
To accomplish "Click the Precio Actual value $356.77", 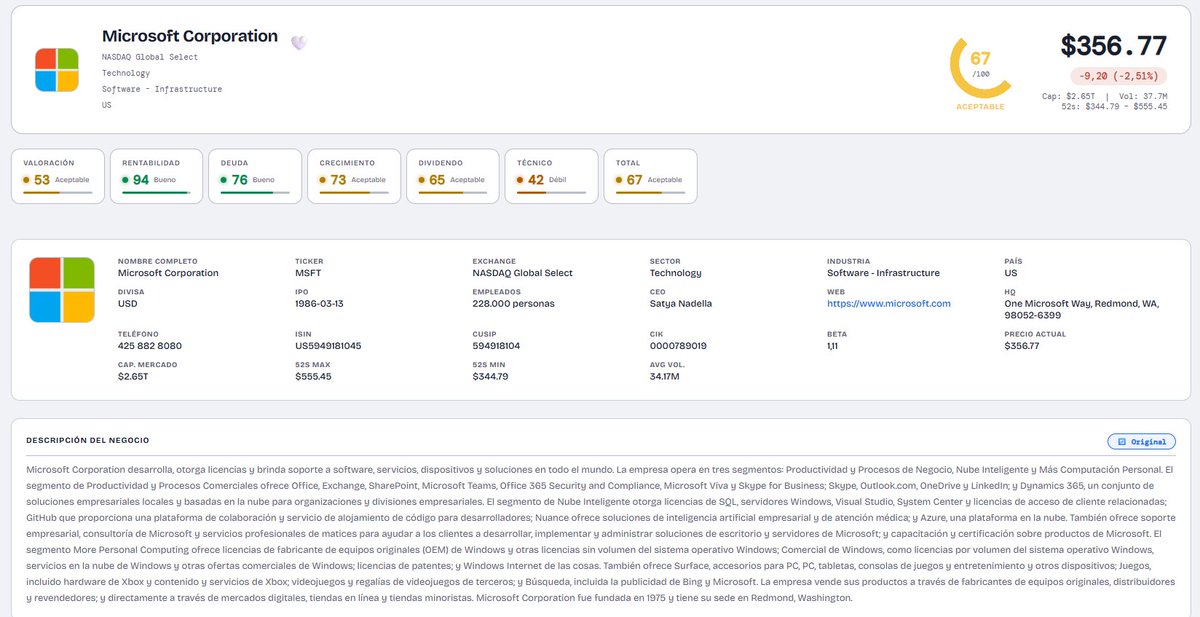I will pos(1022,346).
